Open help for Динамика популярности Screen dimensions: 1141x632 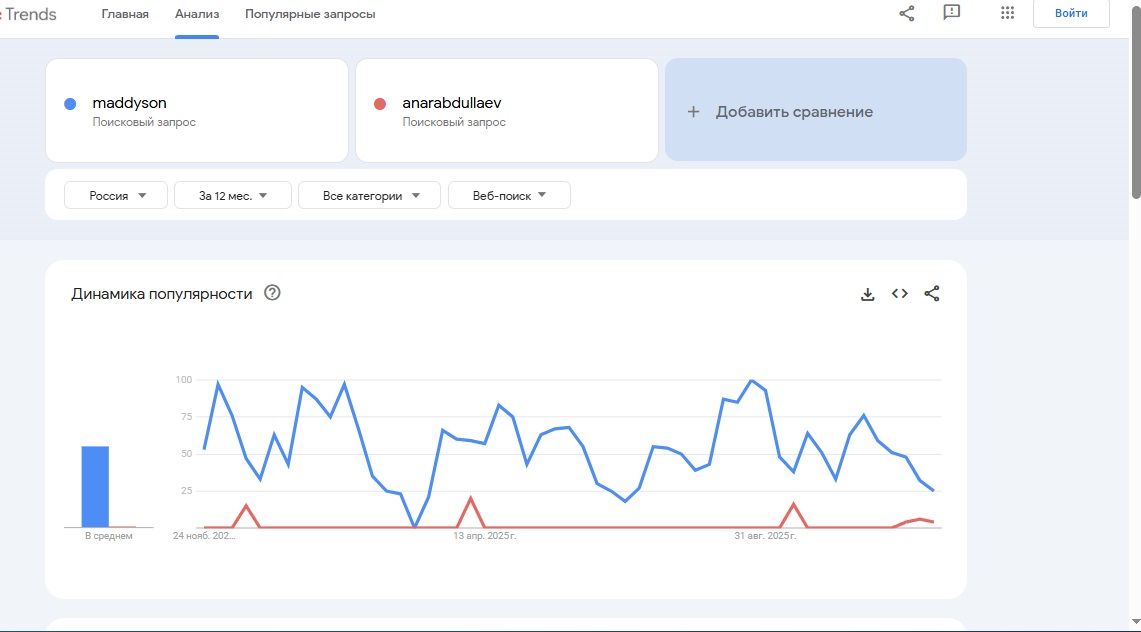(272, 293)
